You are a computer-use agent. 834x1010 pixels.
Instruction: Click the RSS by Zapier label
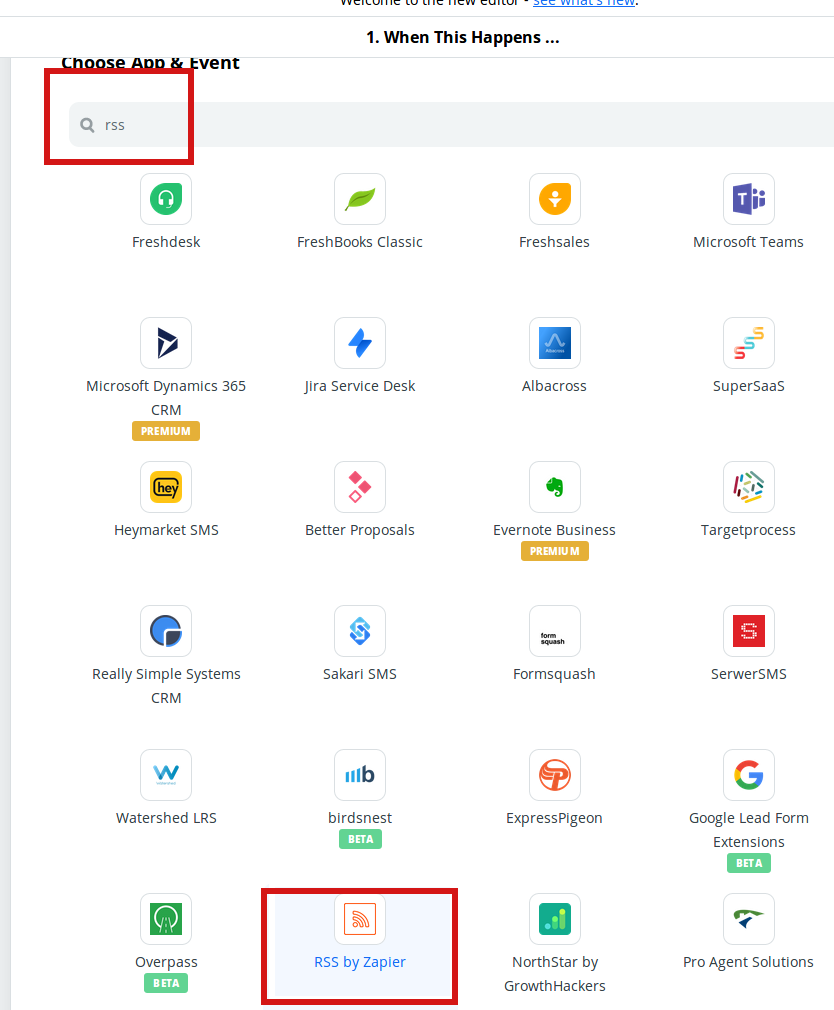(360, 962)
